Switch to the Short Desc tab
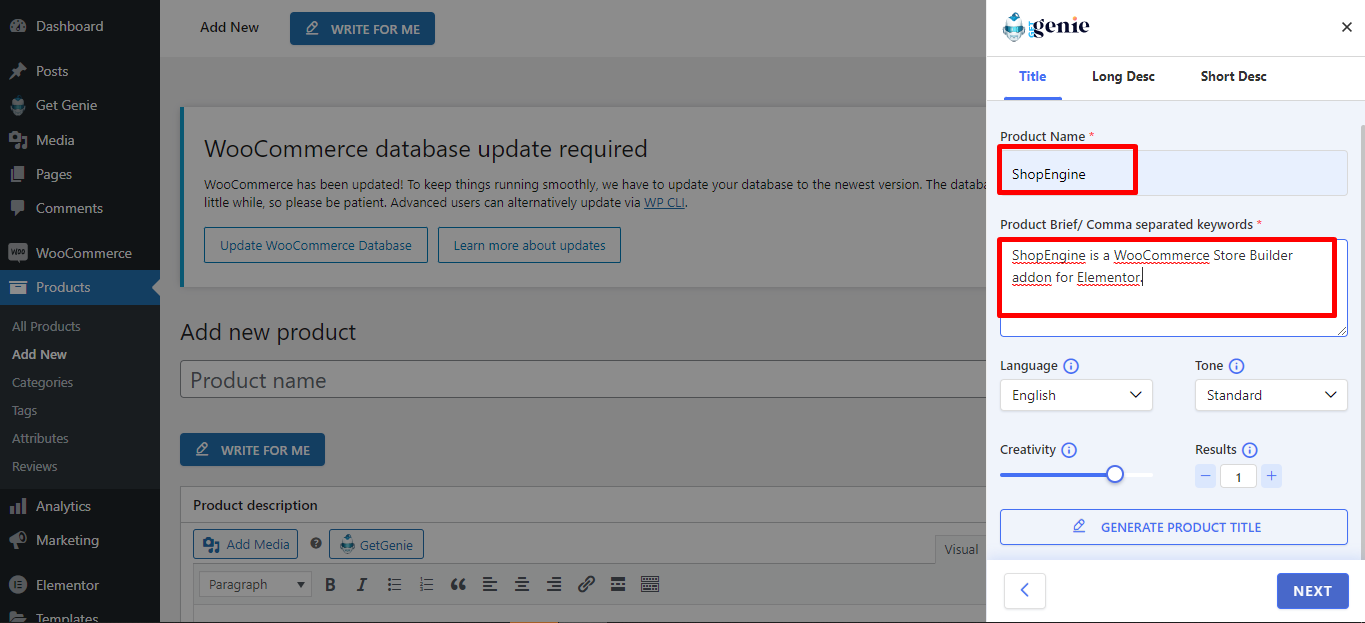 [x=1233, y=77]
